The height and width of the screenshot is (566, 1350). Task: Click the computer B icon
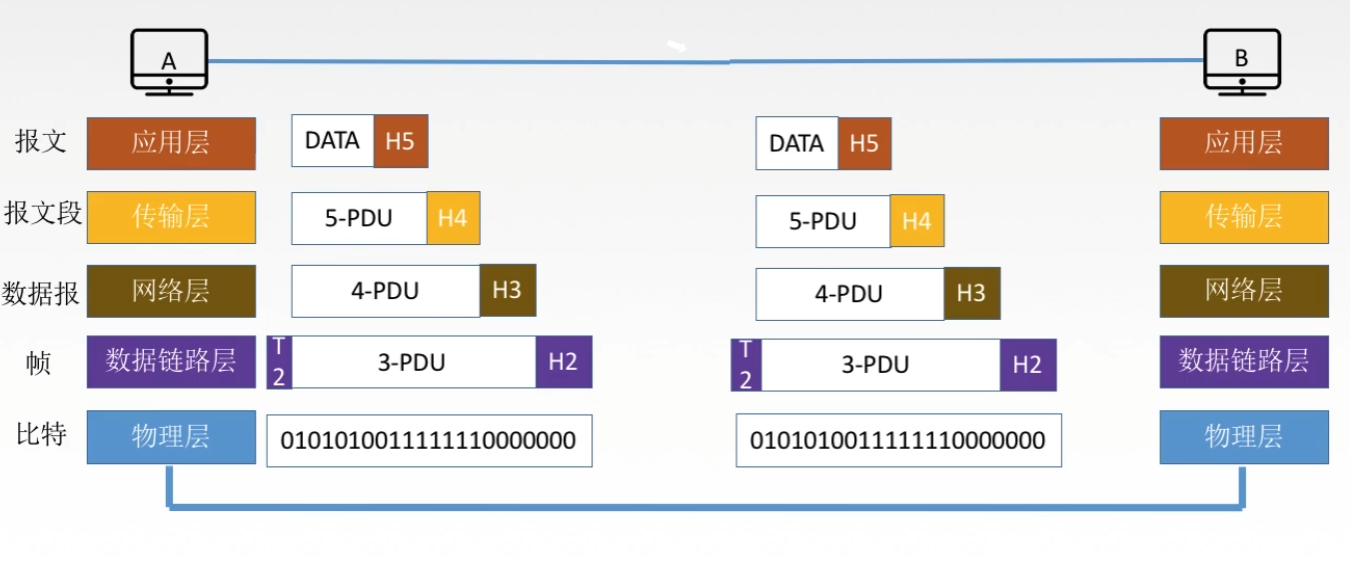click(1241, 62)
